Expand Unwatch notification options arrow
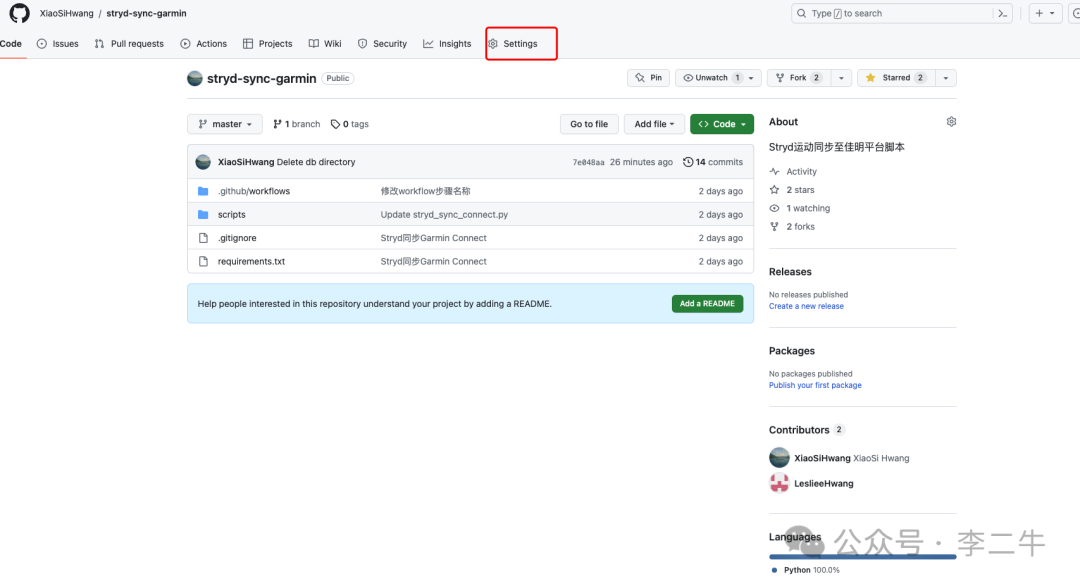The image size is (1080, 586). pyautogui.click(x=751, y=78)
